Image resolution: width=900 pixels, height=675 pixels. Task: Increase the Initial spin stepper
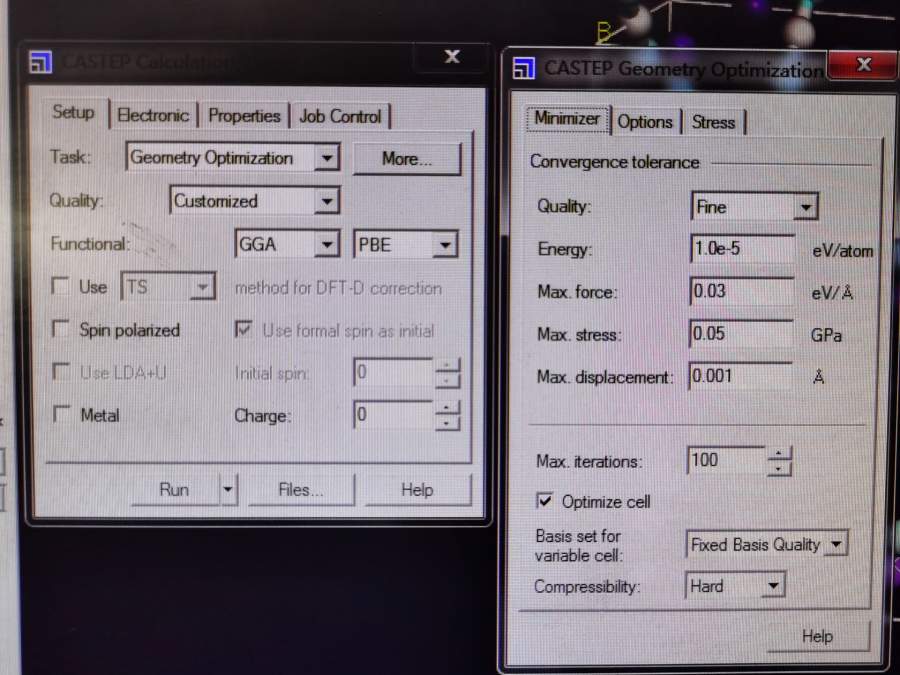(447, 366)
